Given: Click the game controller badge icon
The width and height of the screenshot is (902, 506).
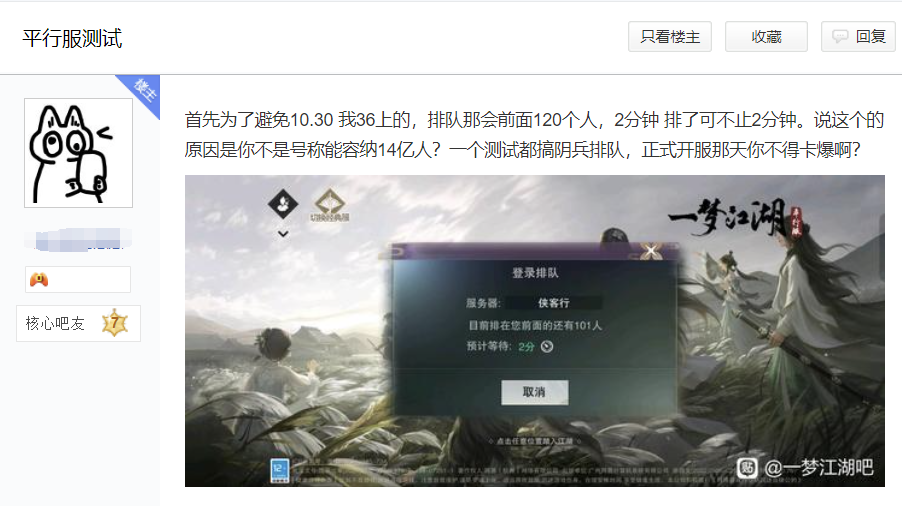Looking at the screenshot, I should click(39, 280).
